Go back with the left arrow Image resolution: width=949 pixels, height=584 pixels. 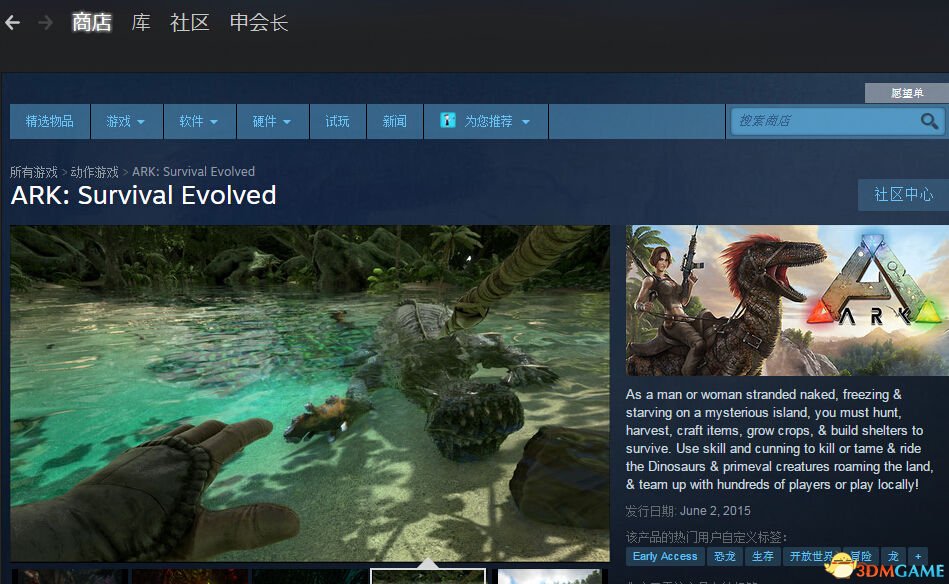[x=12, y=23]
